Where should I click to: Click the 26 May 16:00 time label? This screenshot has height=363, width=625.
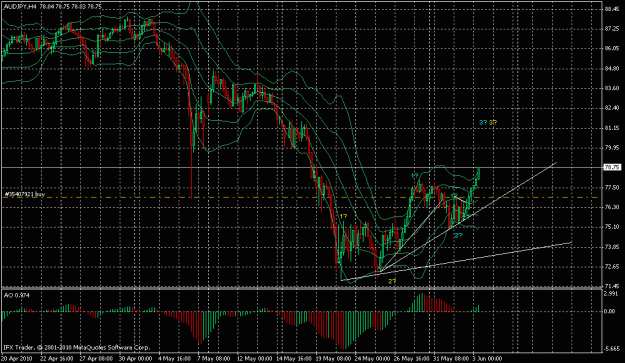pos(411,358)
